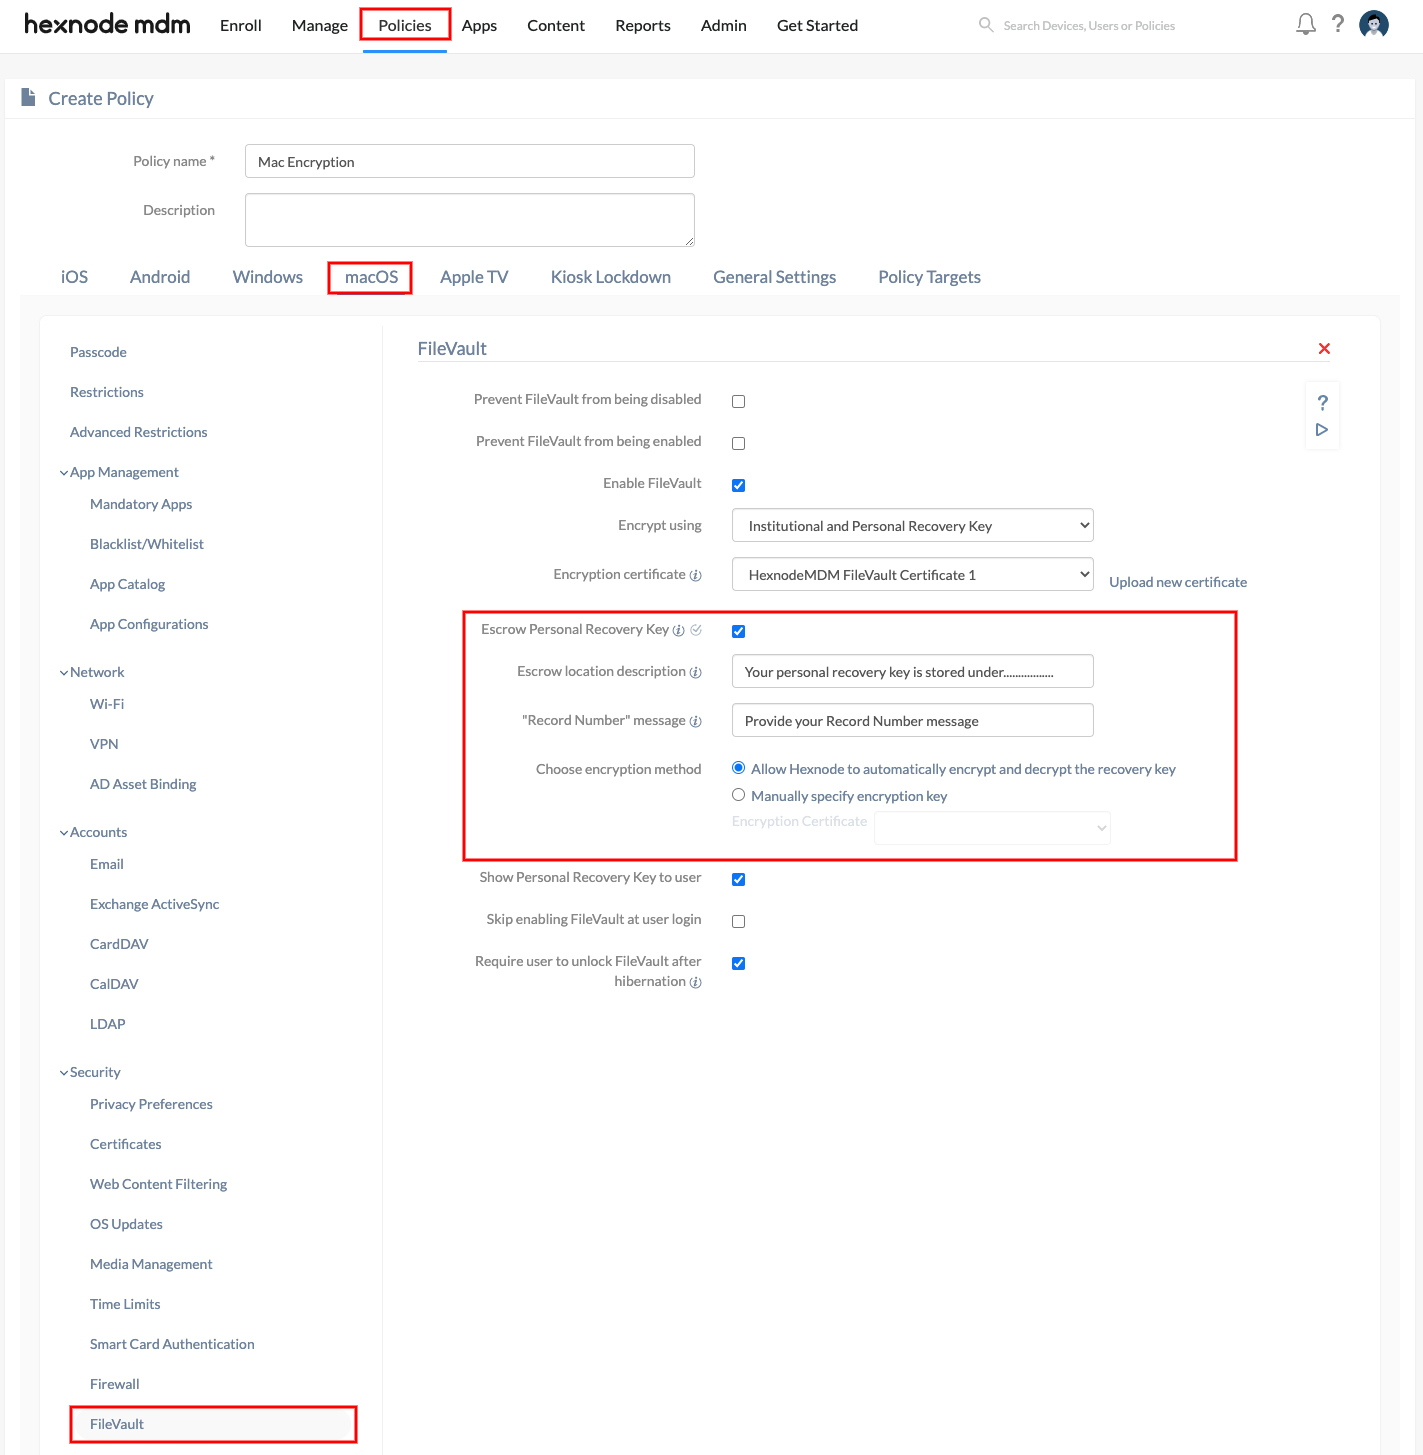The width and height of the screenshot is (1423, 1455).
Task: Check Skip enabling FileVault at user login
Action: [x=739, y=921]
